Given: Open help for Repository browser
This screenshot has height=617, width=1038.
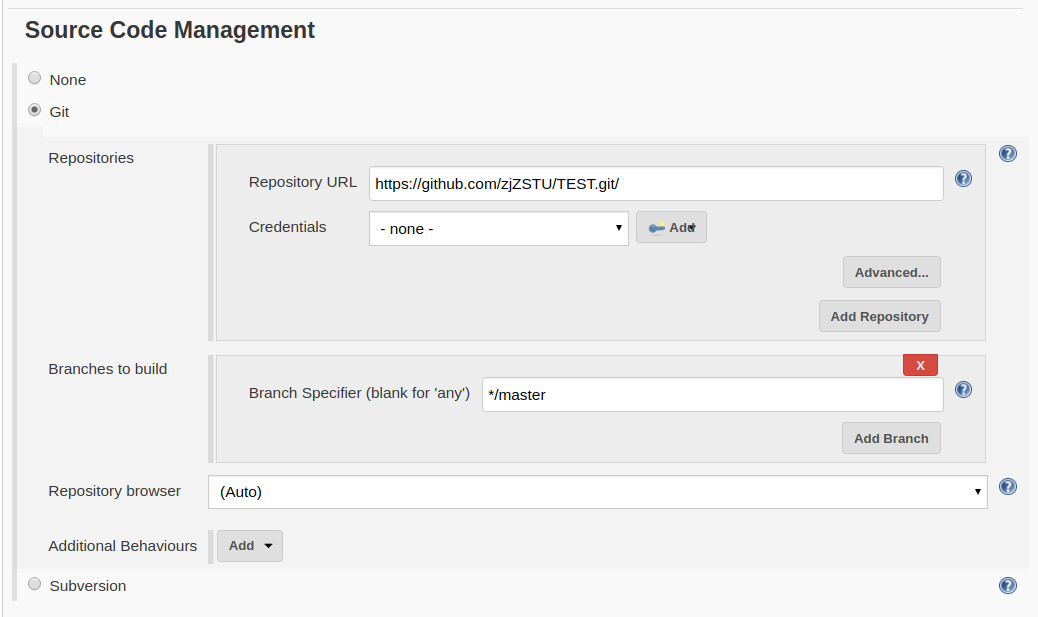Looking at the screenshot, I should [x=1008, y=487].
